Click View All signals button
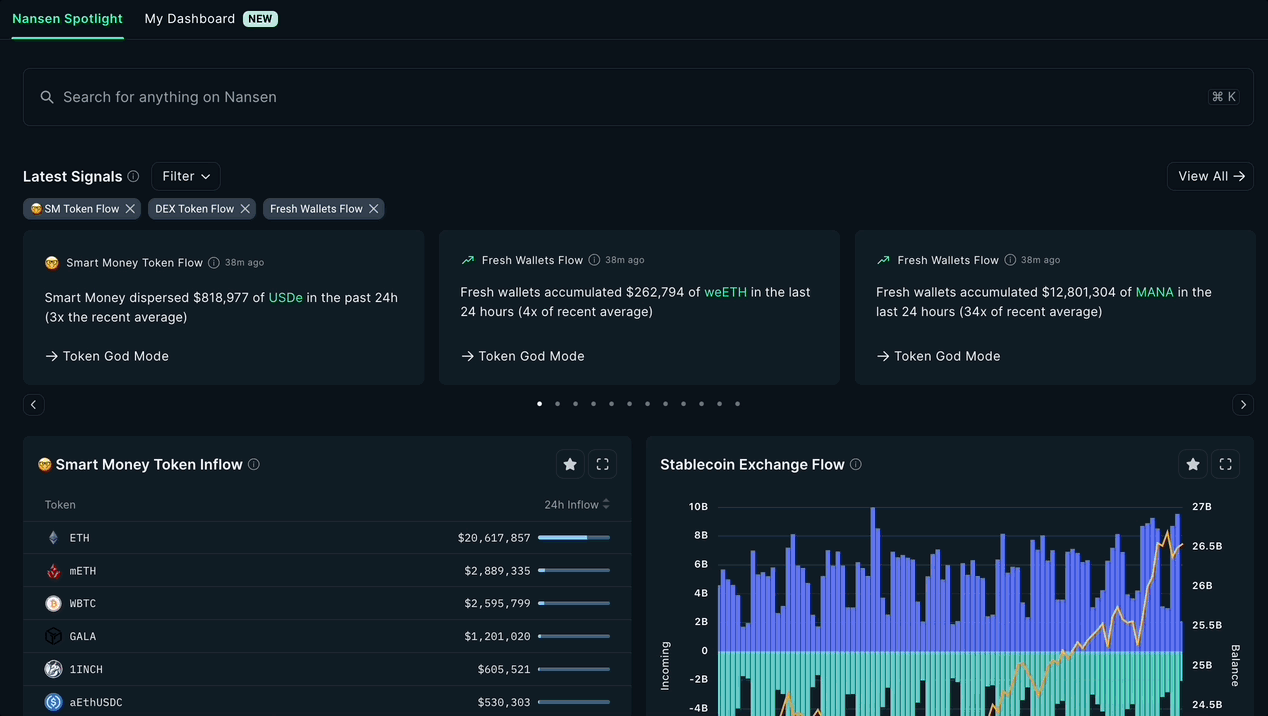1268x716 pixels. pyautogui.click(x=1210, y=176)
